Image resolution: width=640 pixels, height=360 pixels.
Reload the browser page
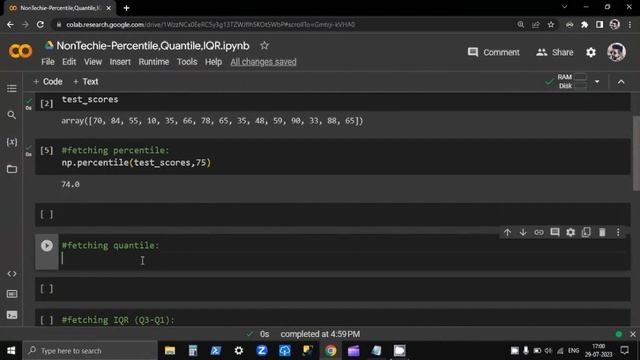click(x=40, y=24)
